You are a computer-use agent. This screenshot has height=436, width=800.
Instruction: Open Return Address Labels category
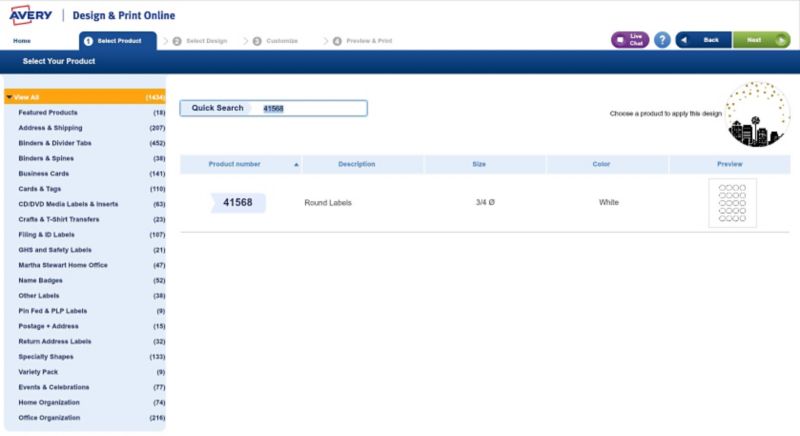(x=55, y=342)
